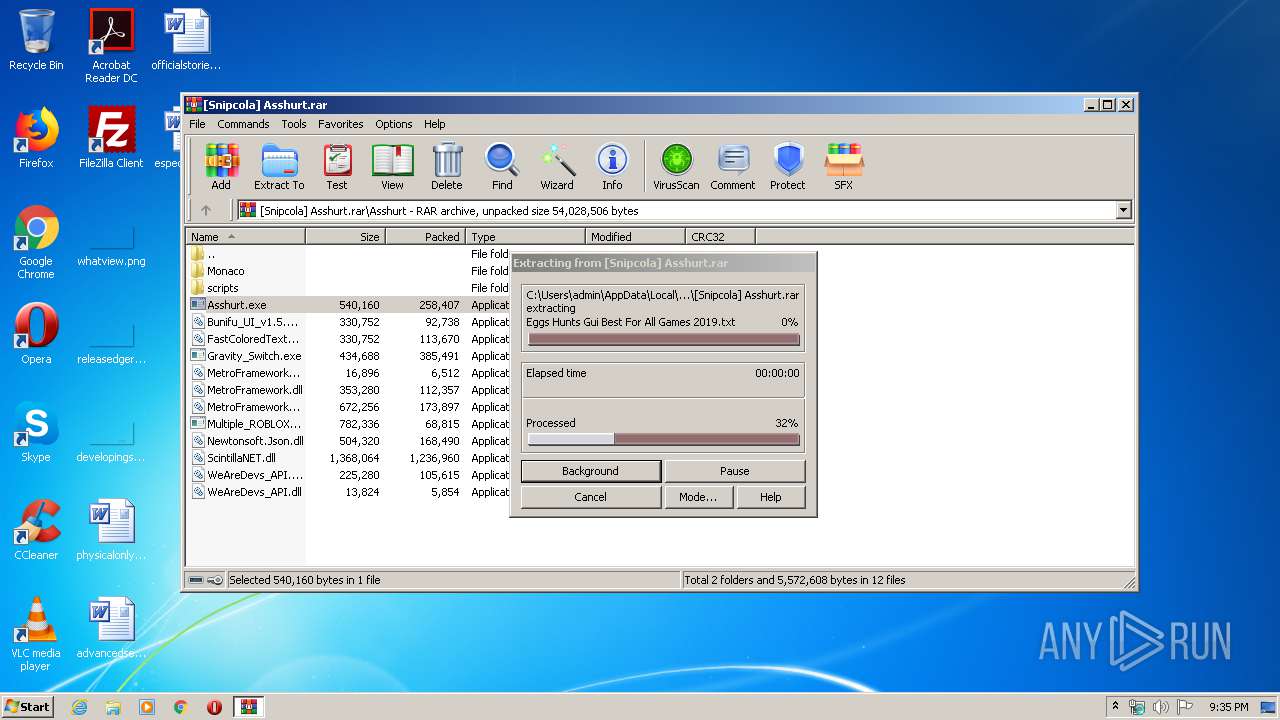Screen dimensions: 1280x720
Task: Pause the extraction
Action: 735,471
